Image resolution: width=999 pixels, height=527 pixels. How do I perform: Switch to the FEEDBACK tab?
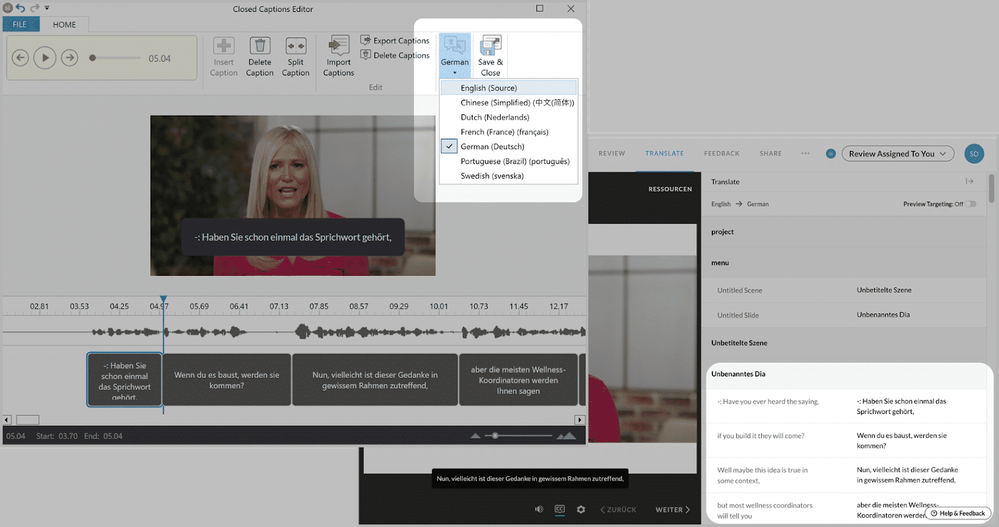coord(721,154)
